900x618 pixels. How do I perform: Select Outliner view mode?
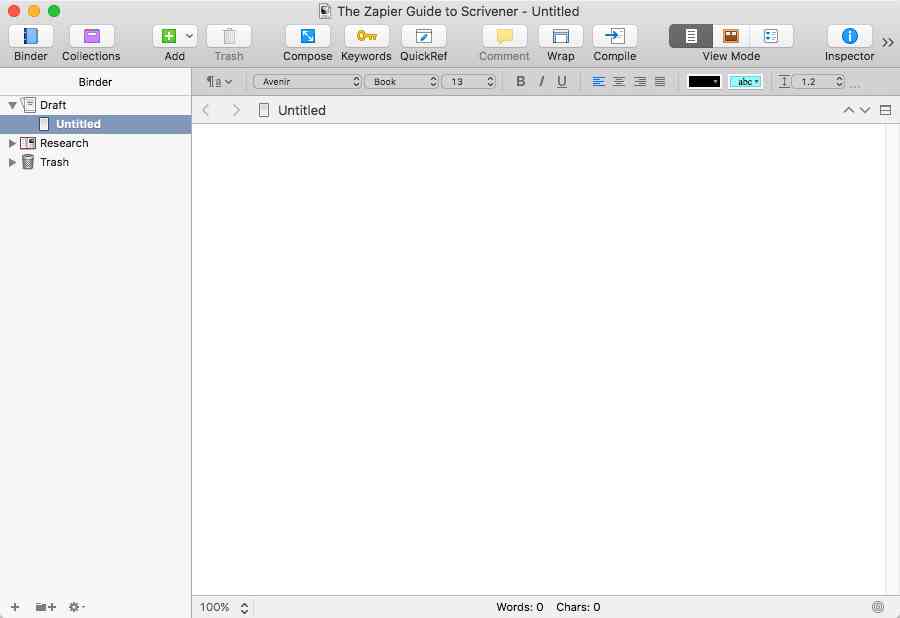(771, 36)
